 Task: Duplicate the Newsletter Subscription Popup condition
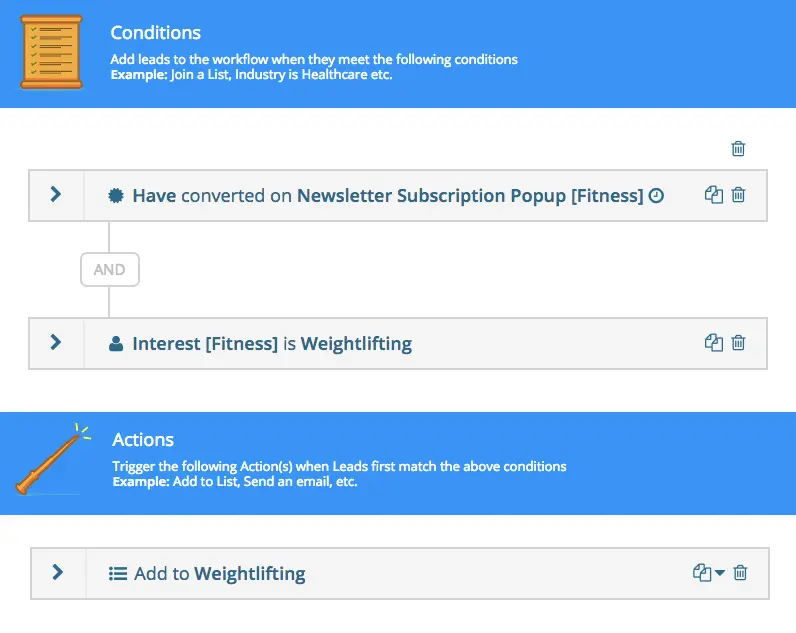click(x=713, y=195)
